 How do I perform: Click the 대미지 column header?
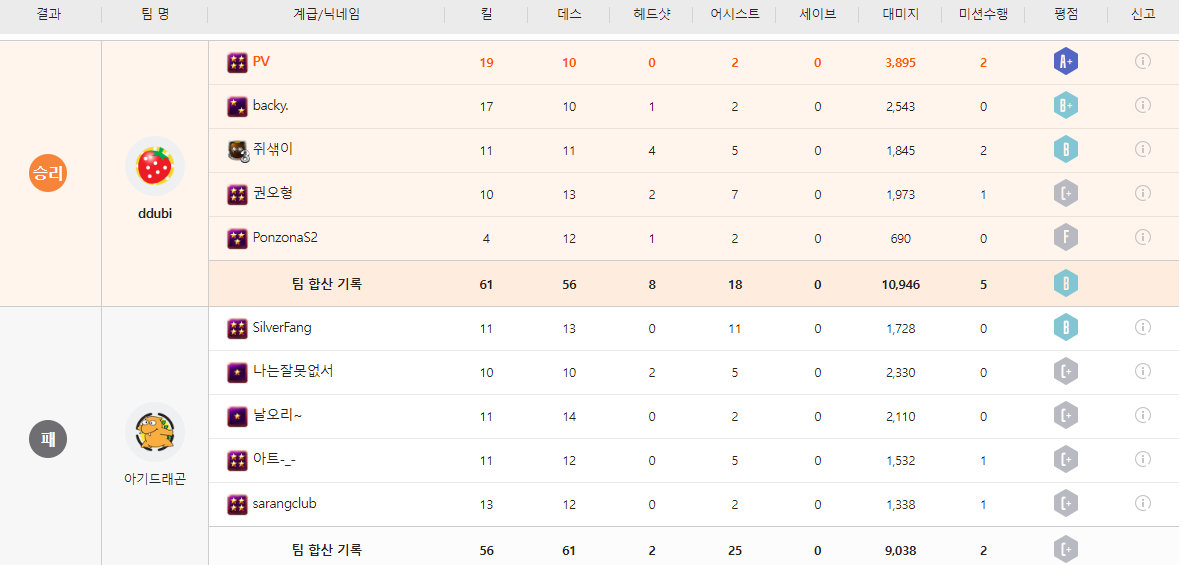(x=900, y=14)
